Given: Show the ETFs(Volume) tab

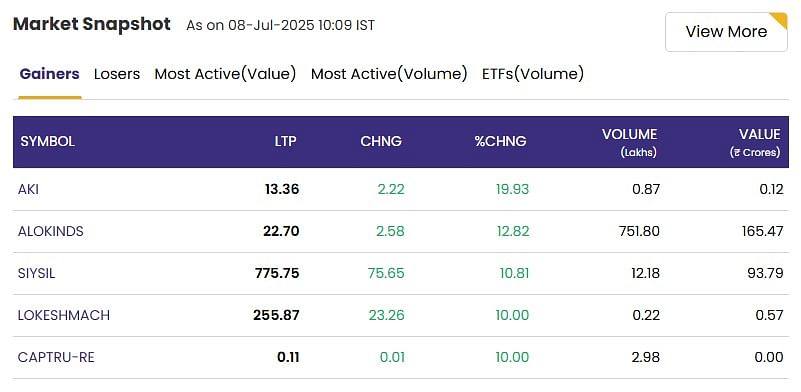Looking at the screenshot, I should click(x=533, y=74).
